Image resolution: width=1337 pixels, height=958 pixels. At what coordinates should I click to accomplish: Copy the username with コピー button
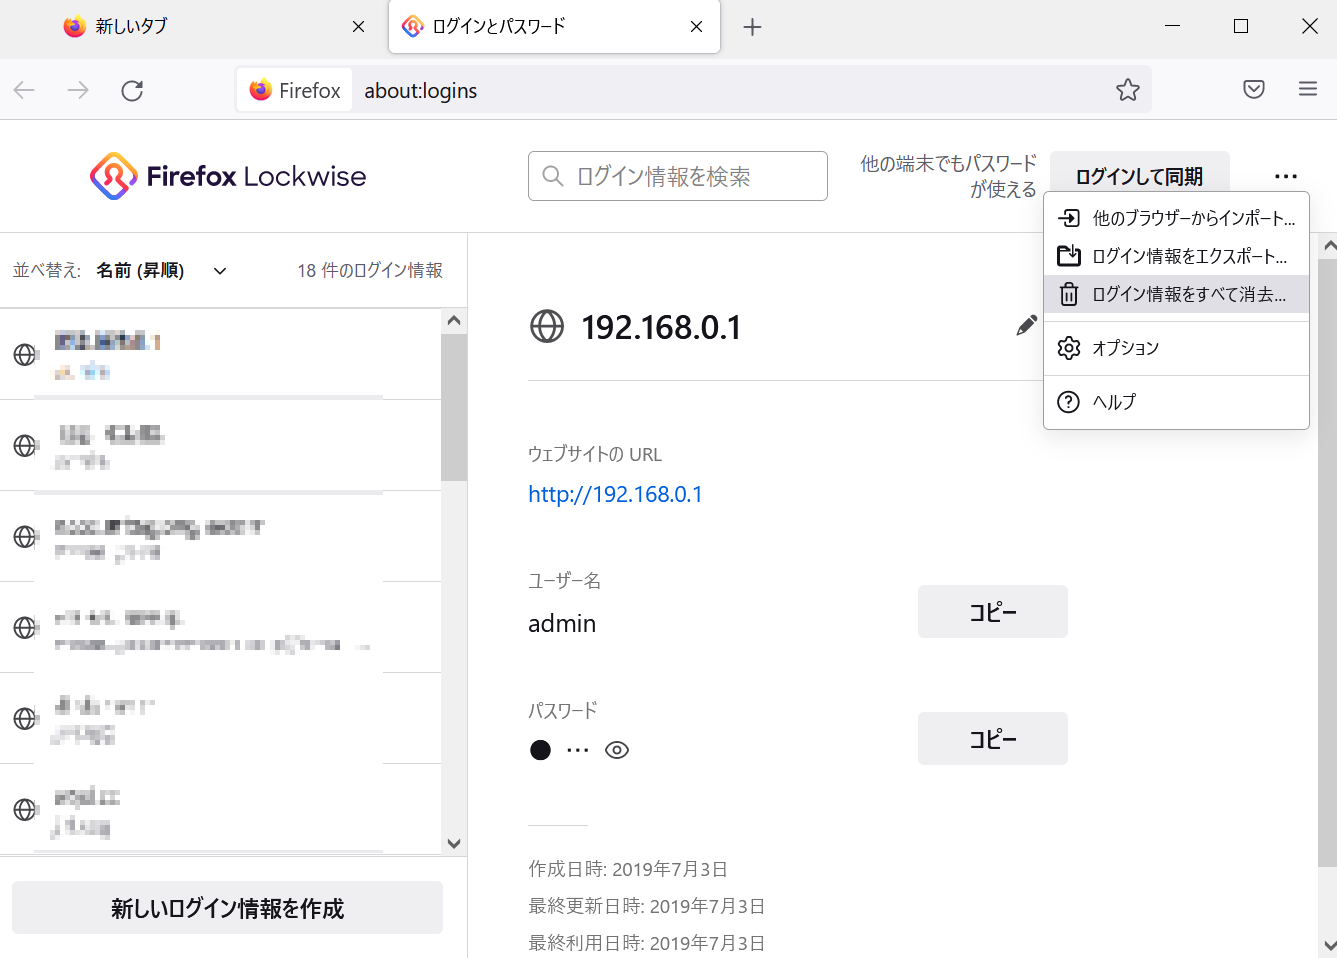click(x=992, y=612)
